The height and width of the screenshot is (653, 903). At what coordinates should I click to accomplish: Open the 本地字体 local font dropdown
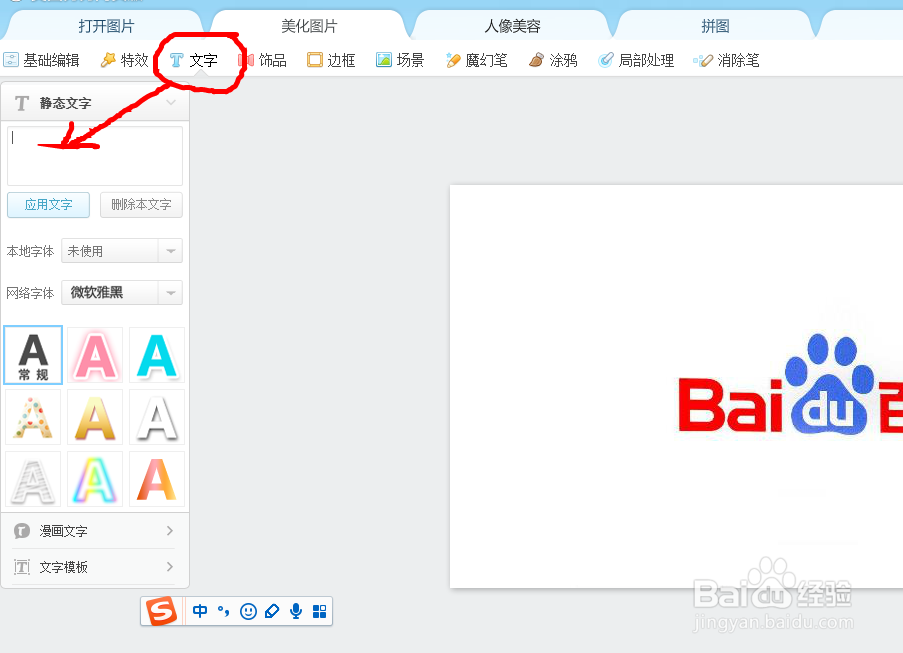coord(120,251)
